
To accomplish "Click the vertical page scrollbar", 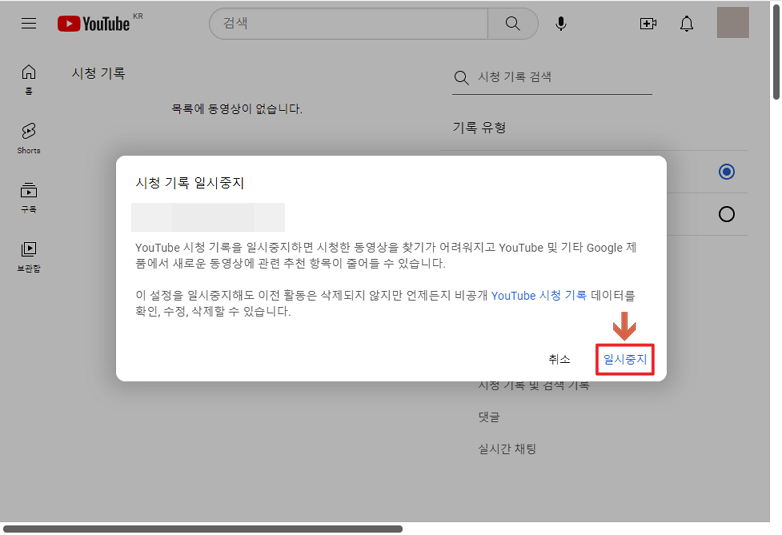I will pyautogui.click(x=776, y=51).
